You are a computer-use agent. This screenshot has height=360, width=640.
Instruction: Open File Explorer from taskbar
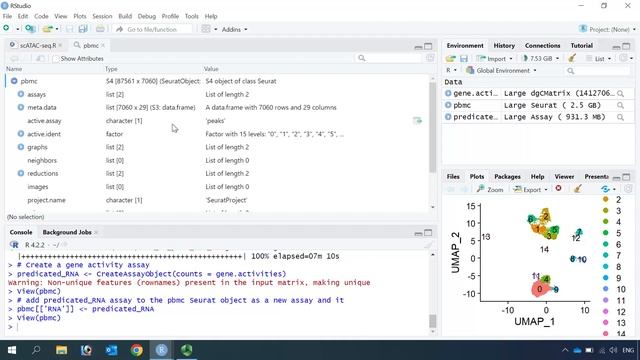tap(62, 350)
